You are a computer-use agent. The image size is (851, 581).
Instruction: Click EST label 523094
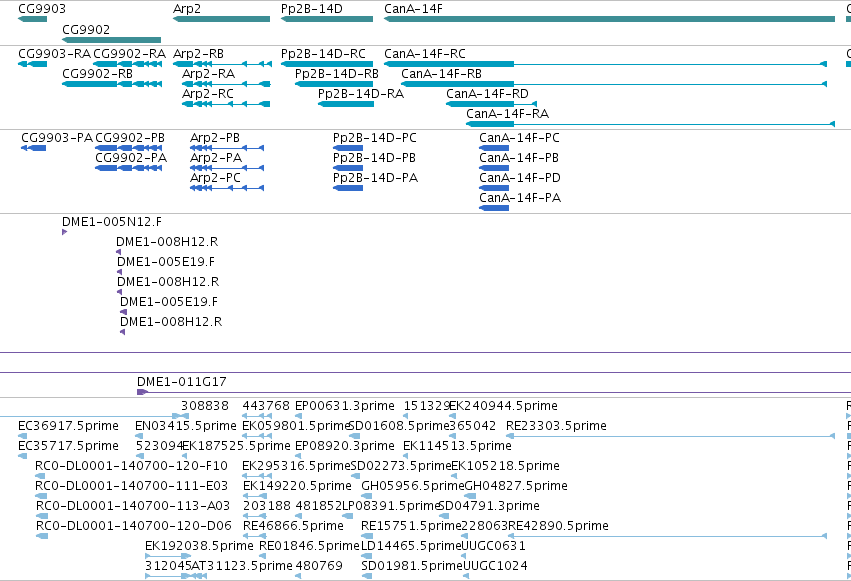coord(159,446)
